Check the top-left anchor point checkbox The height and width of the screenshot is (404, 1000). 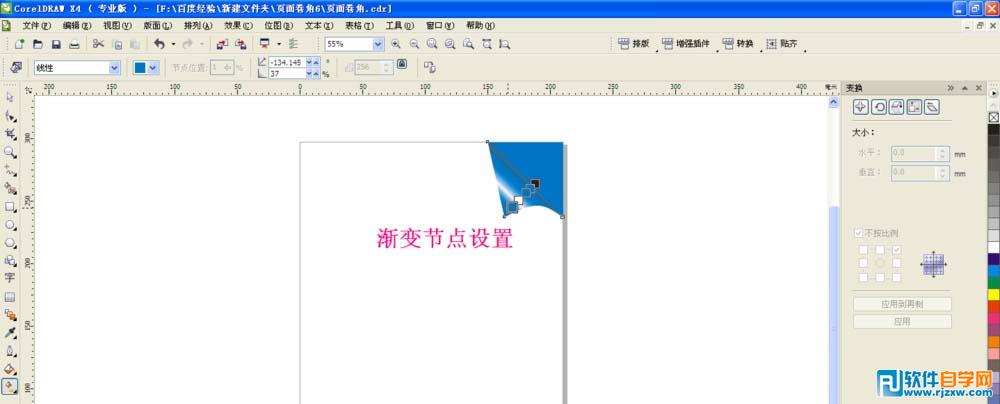tap(864, 250)
